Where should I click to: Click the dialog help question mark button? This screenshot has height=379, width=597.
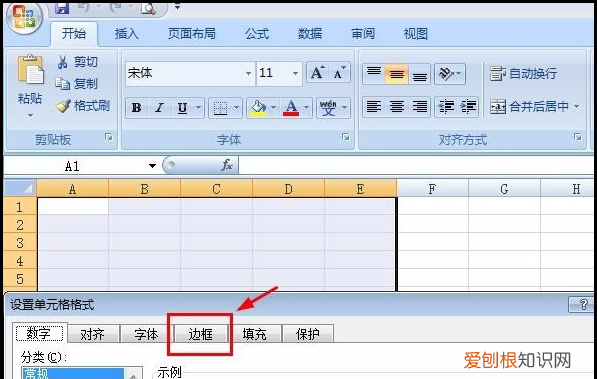[583, 305]
